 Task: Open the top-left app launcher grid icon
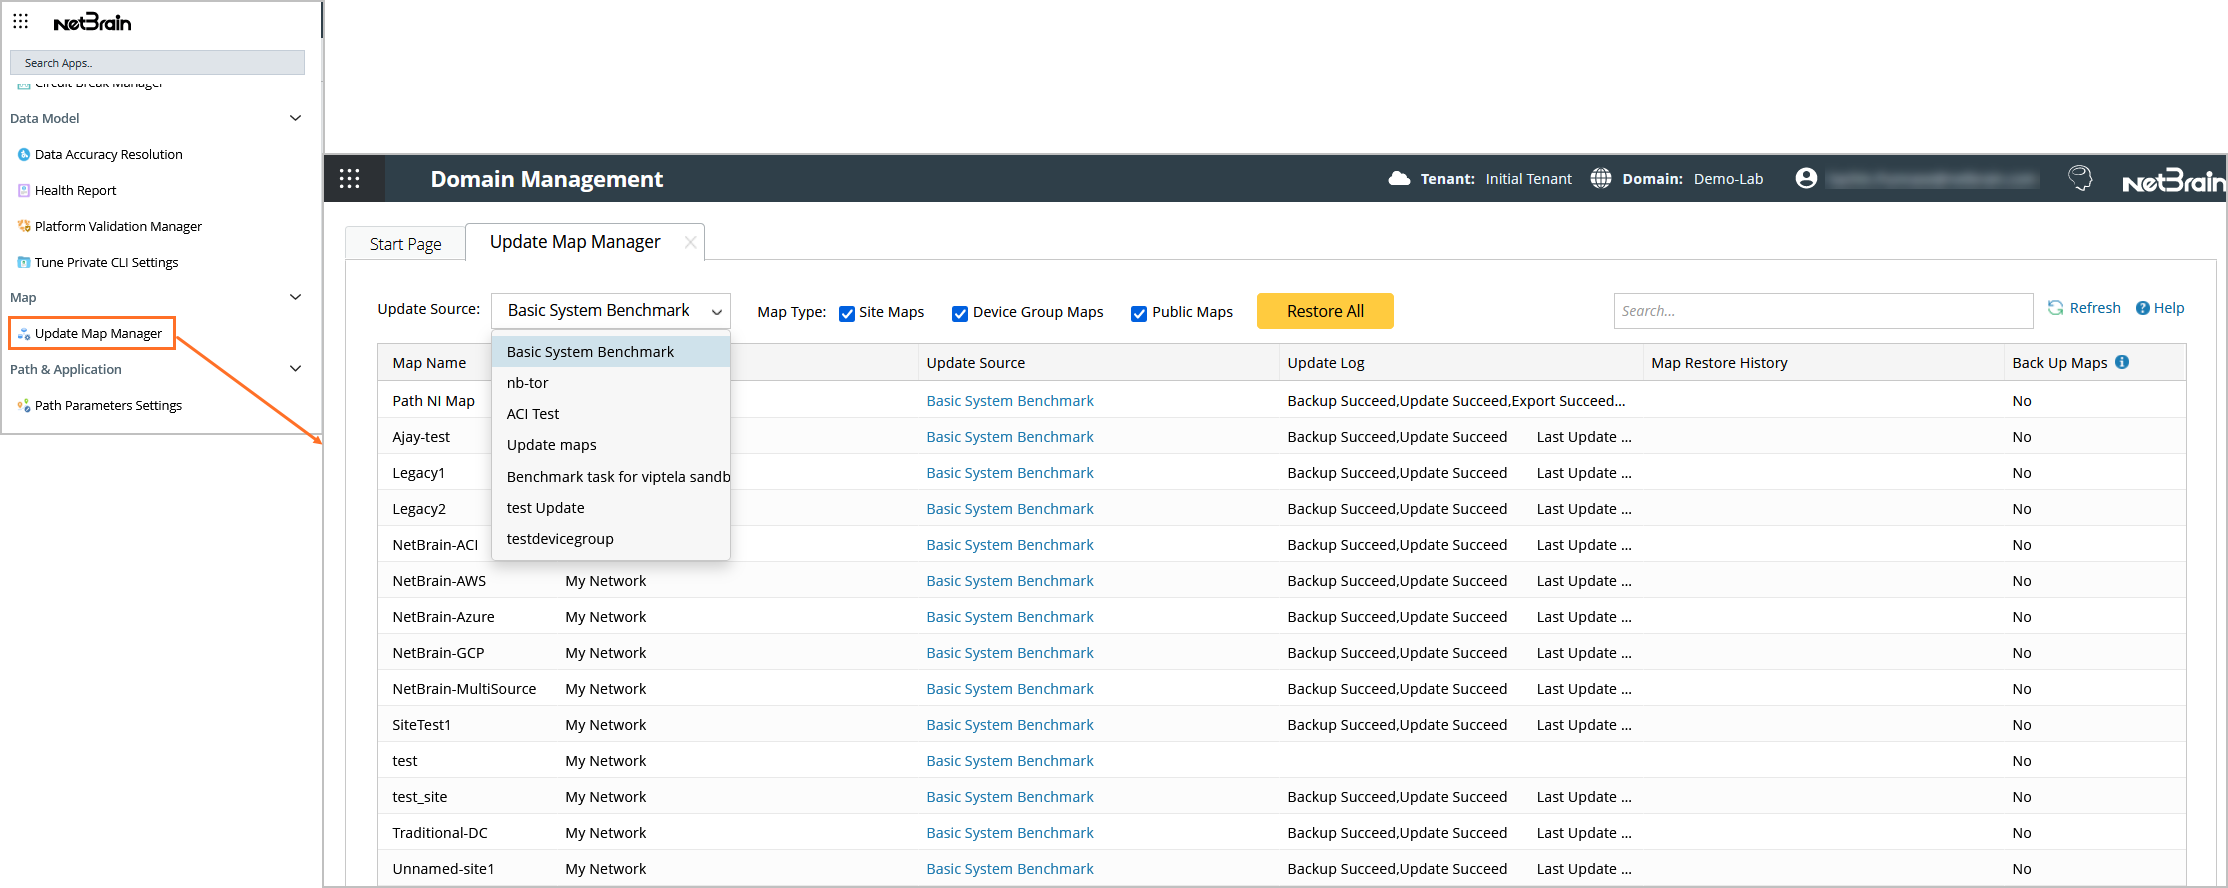[21, 21]
